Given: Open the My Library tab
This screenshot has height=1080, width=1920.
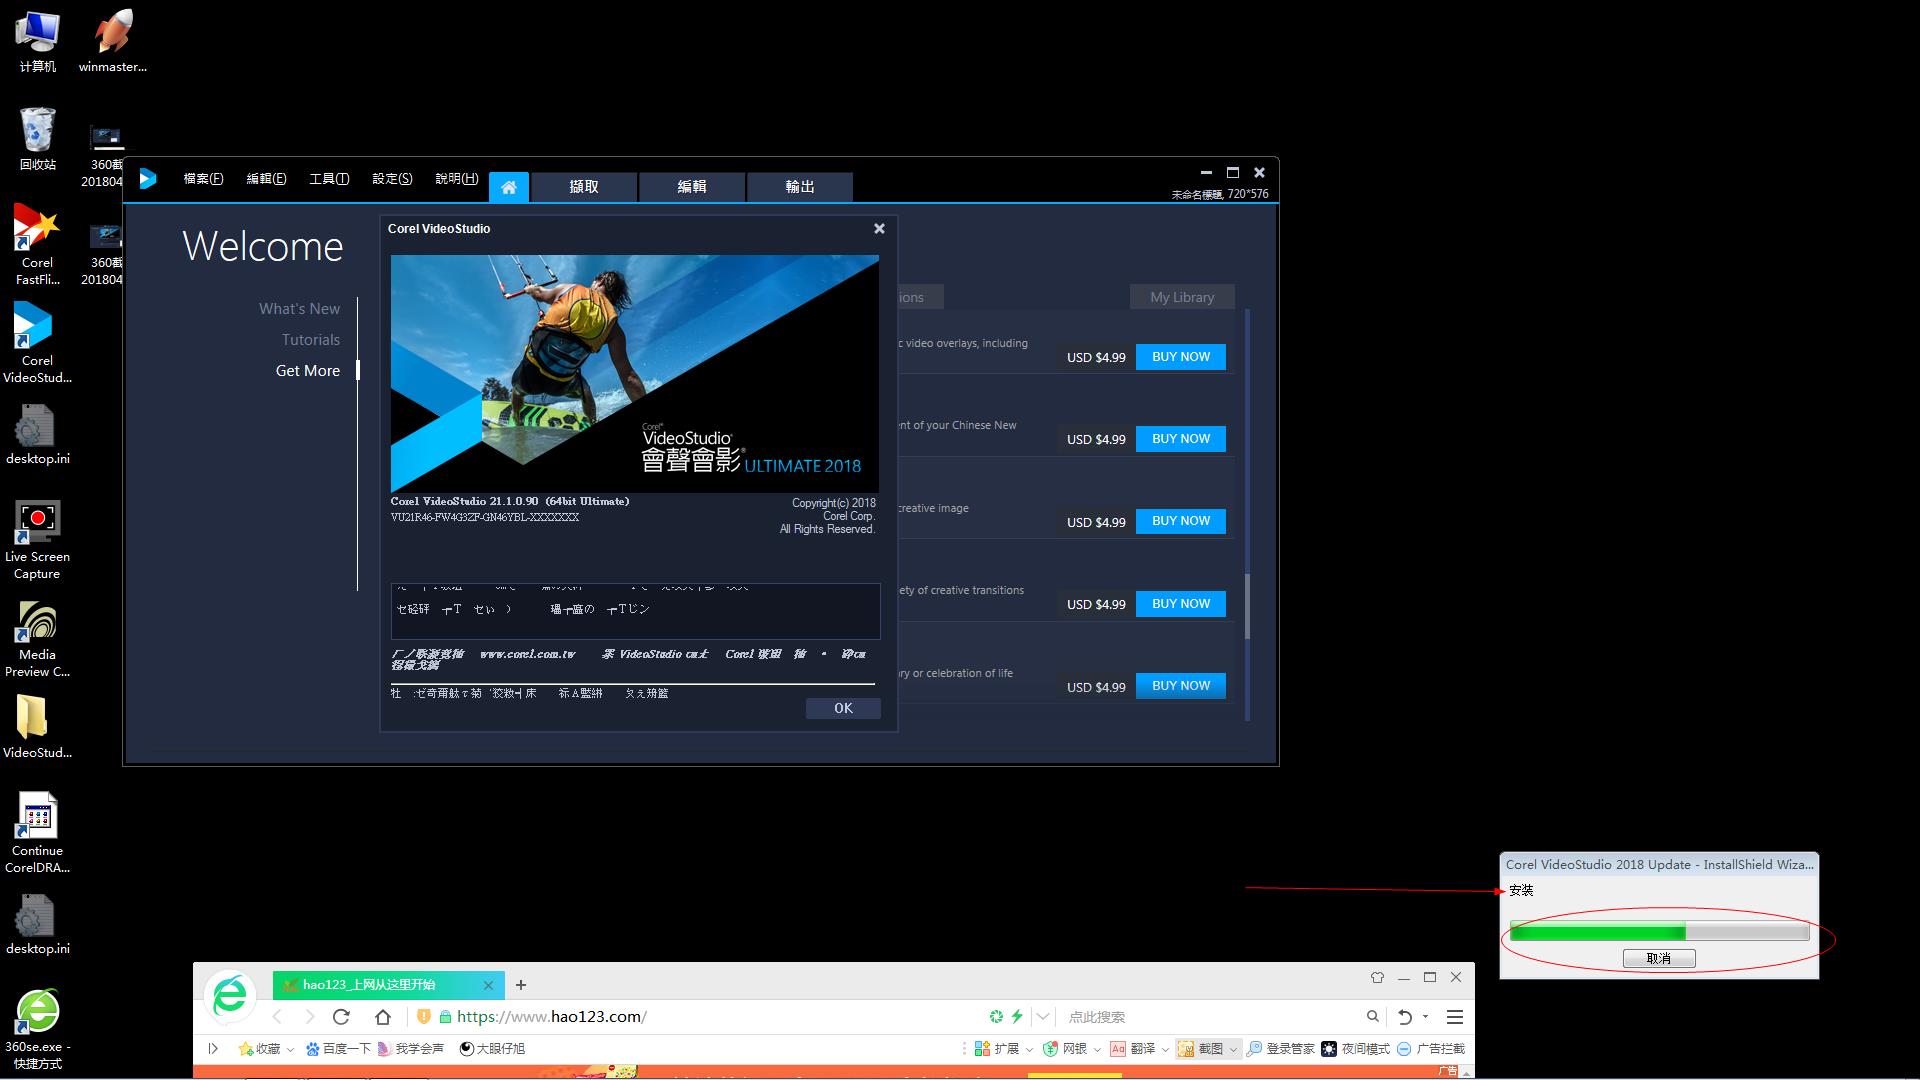Looking at the screenshot, I should [1182, 297].
